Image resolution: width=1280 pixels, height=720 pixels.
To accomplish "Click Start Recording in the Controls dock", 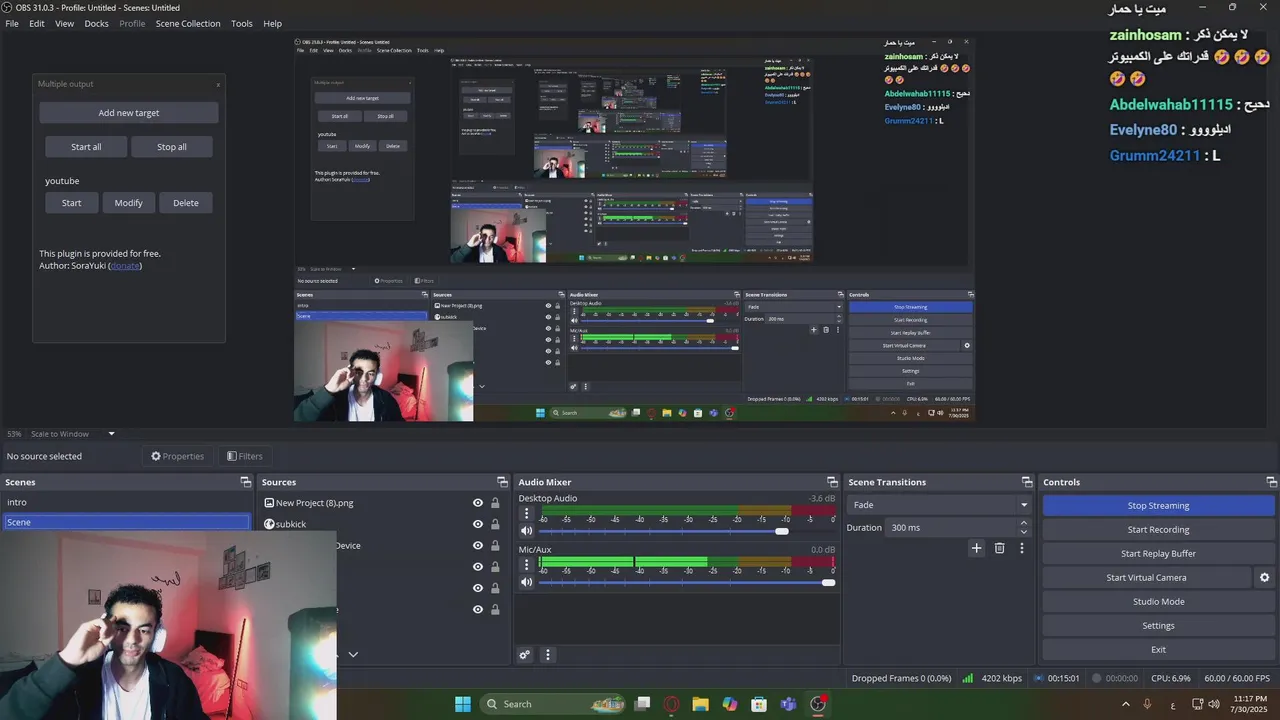I will 1158,530.
